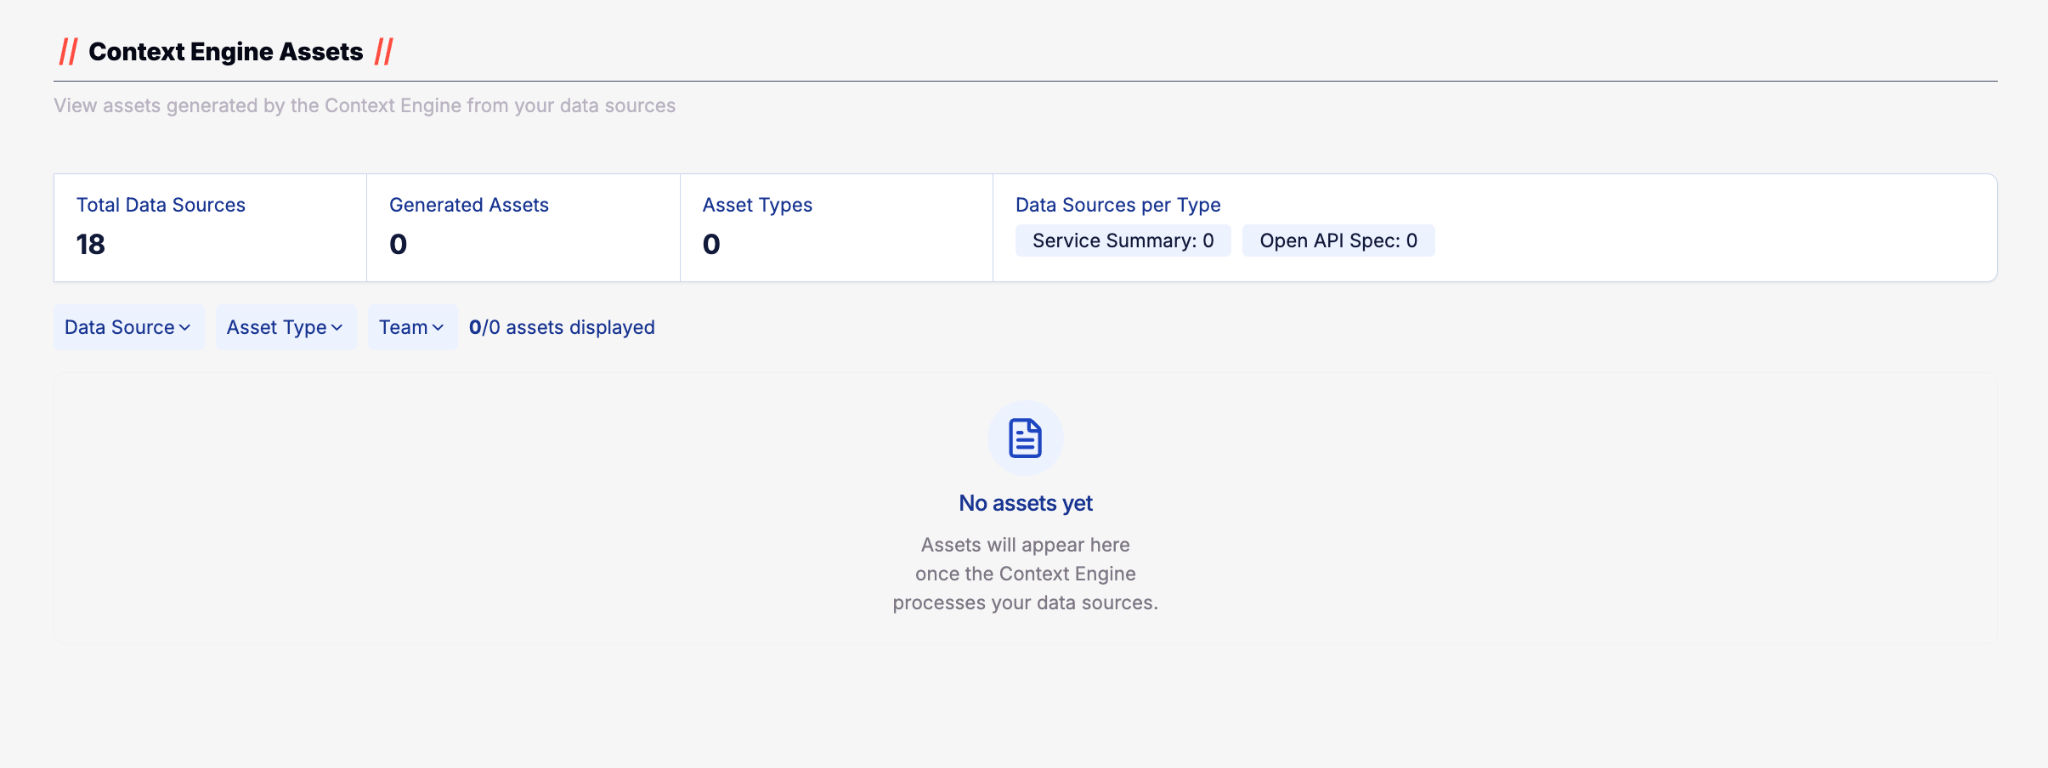Viewport: 2048px width, 768px height.
Task: Click the red slashes left of the title
Action: [x=68, y=52]
